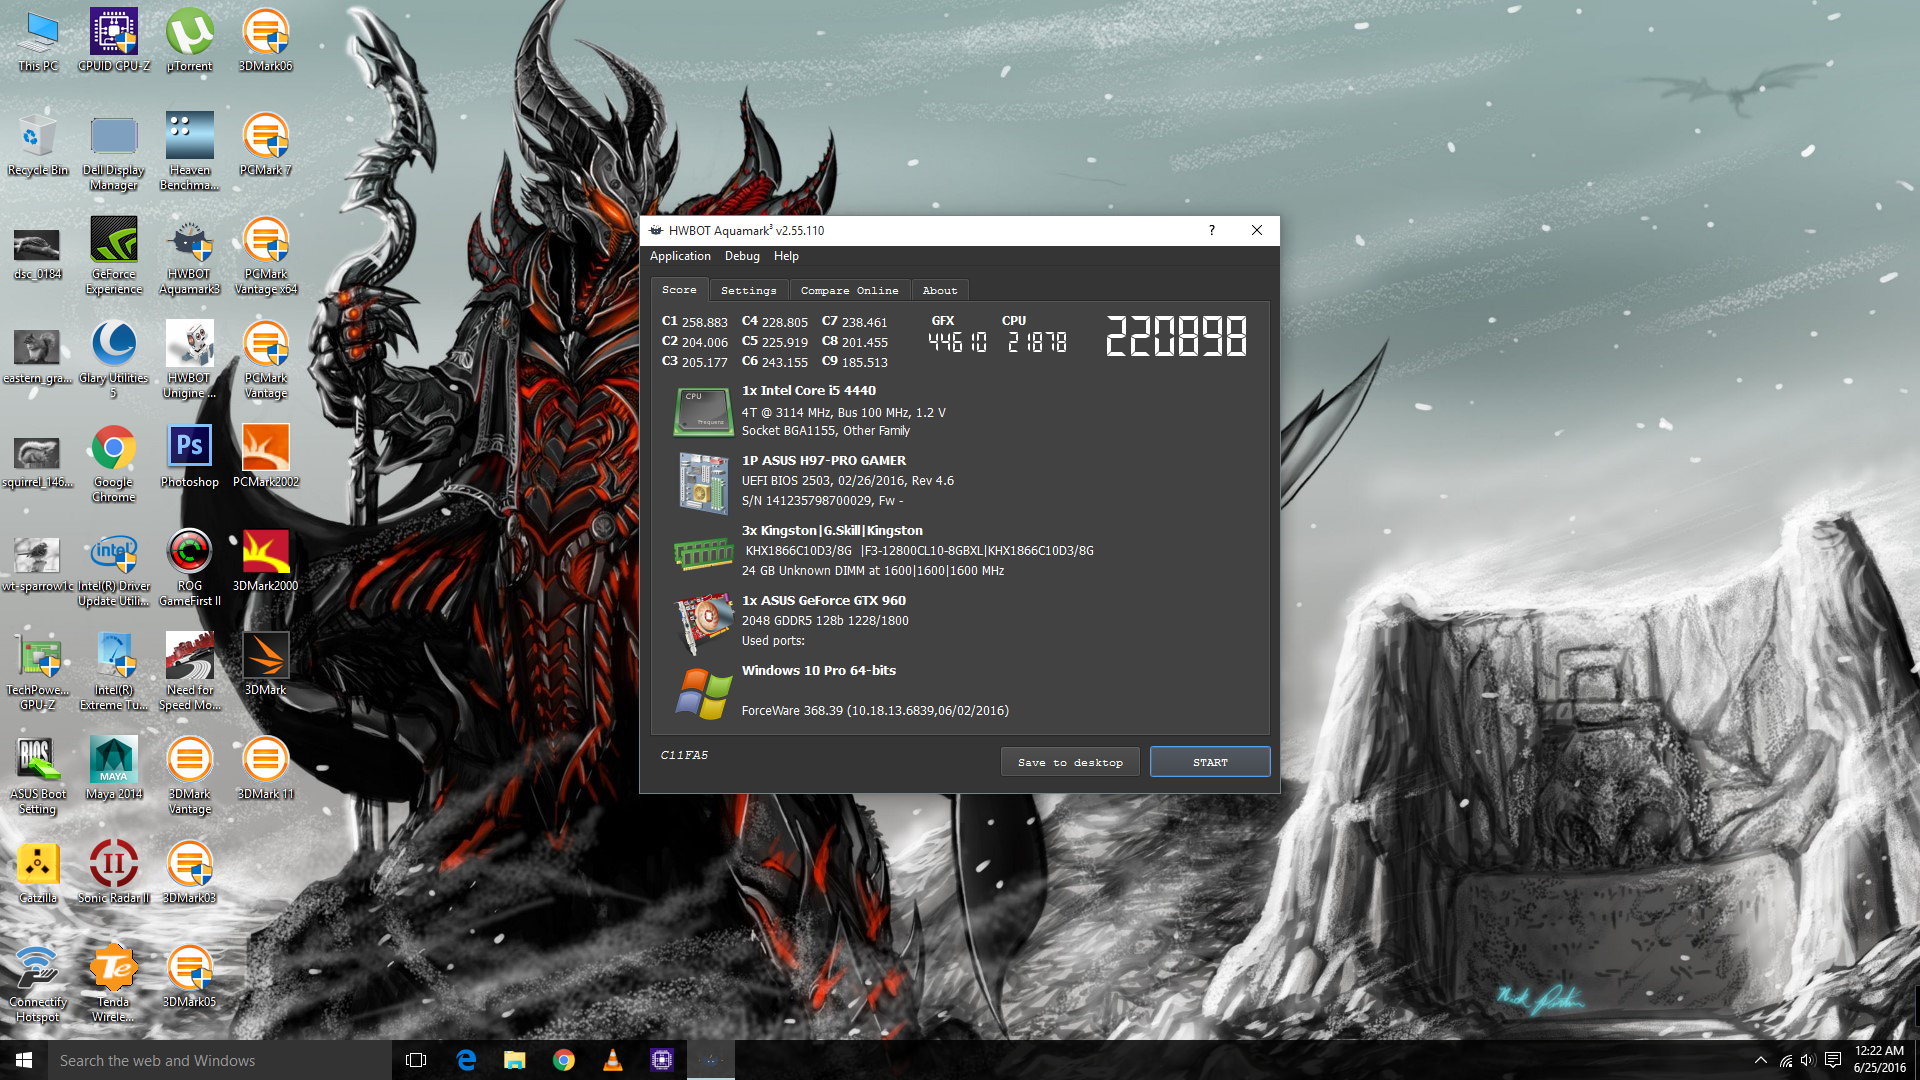Open the About tab
1920x1080 pixels.
[x=940, y=290]
